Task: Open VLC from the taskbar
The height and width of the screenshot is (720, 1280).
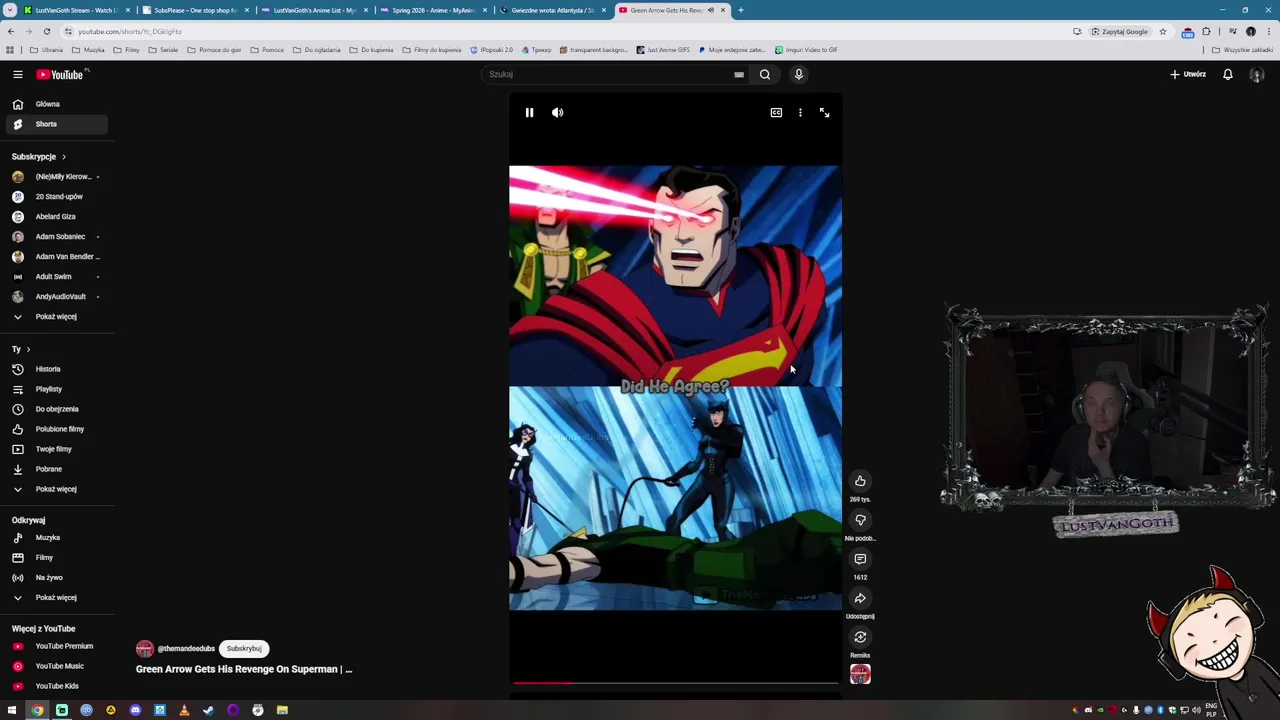Action: click(x=184, y=710)
